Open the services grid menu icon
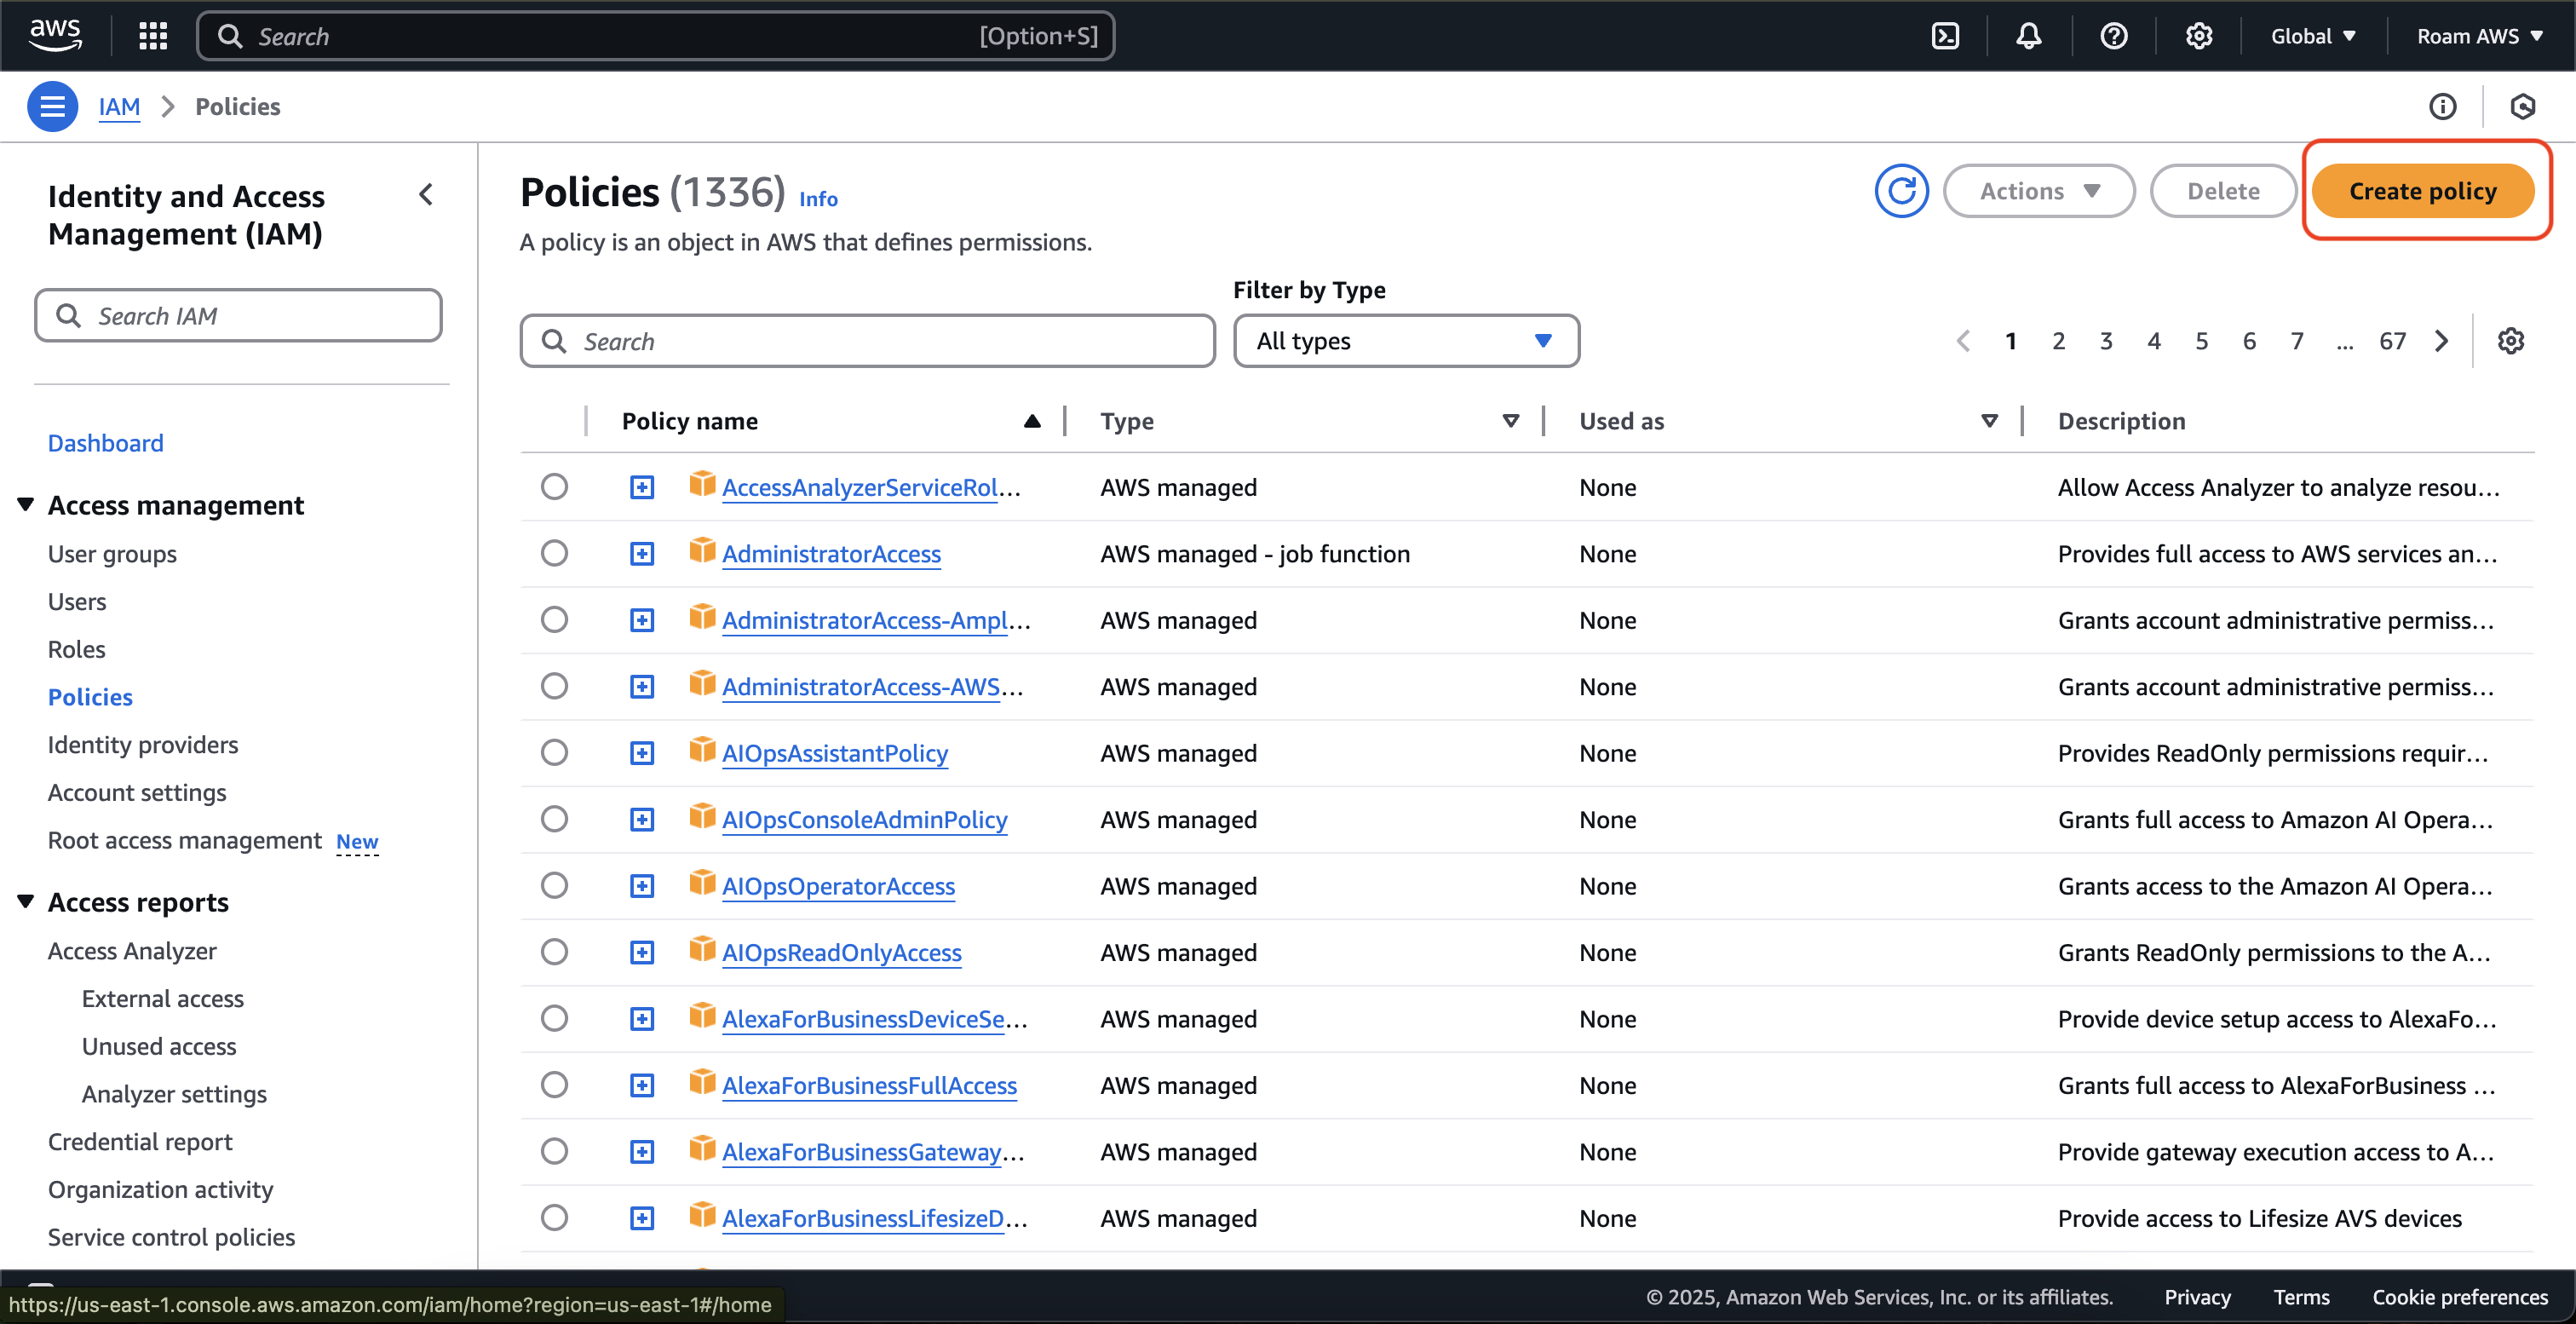The width and height of the screenshot is (2576, 1324). pyautogui.click(x=153, y=36)
